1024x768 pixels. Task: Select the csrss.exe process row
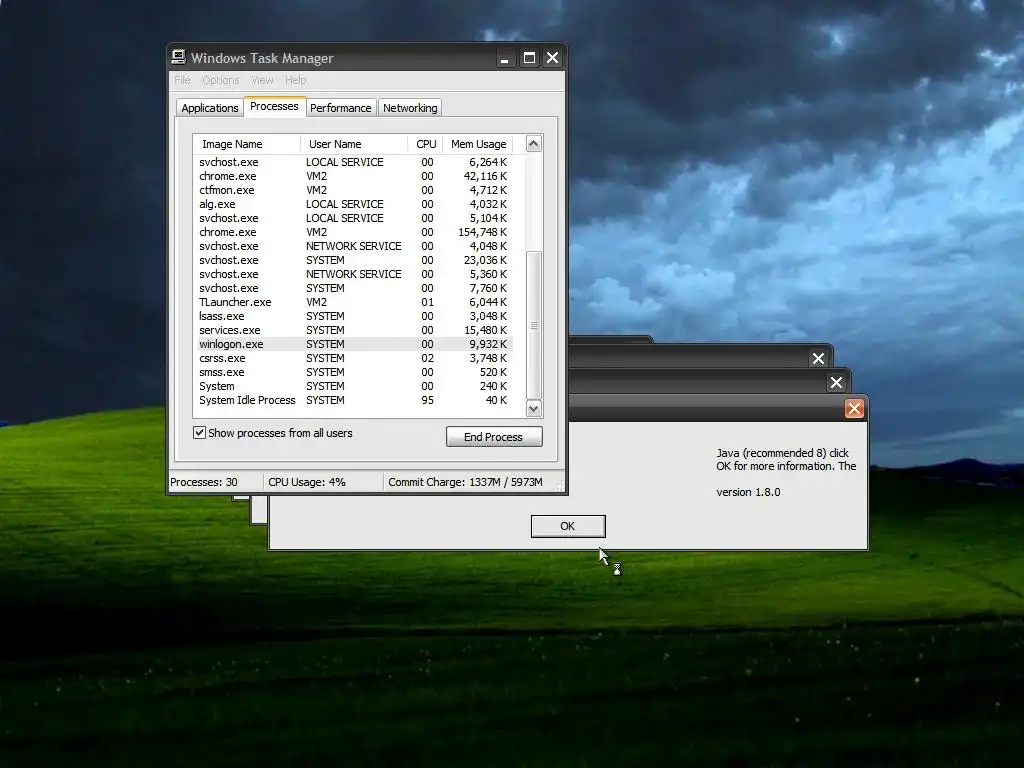(x=353, y=359)
